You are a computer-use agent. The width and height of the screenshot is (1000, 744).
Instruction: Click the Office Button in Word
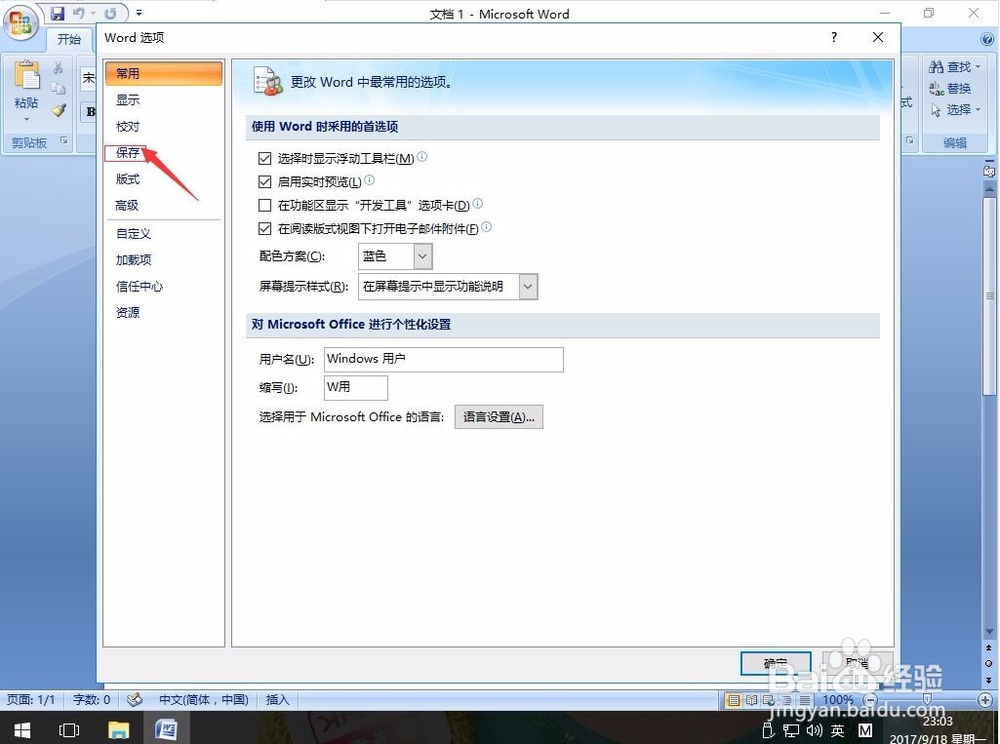(x=20, y=24)
